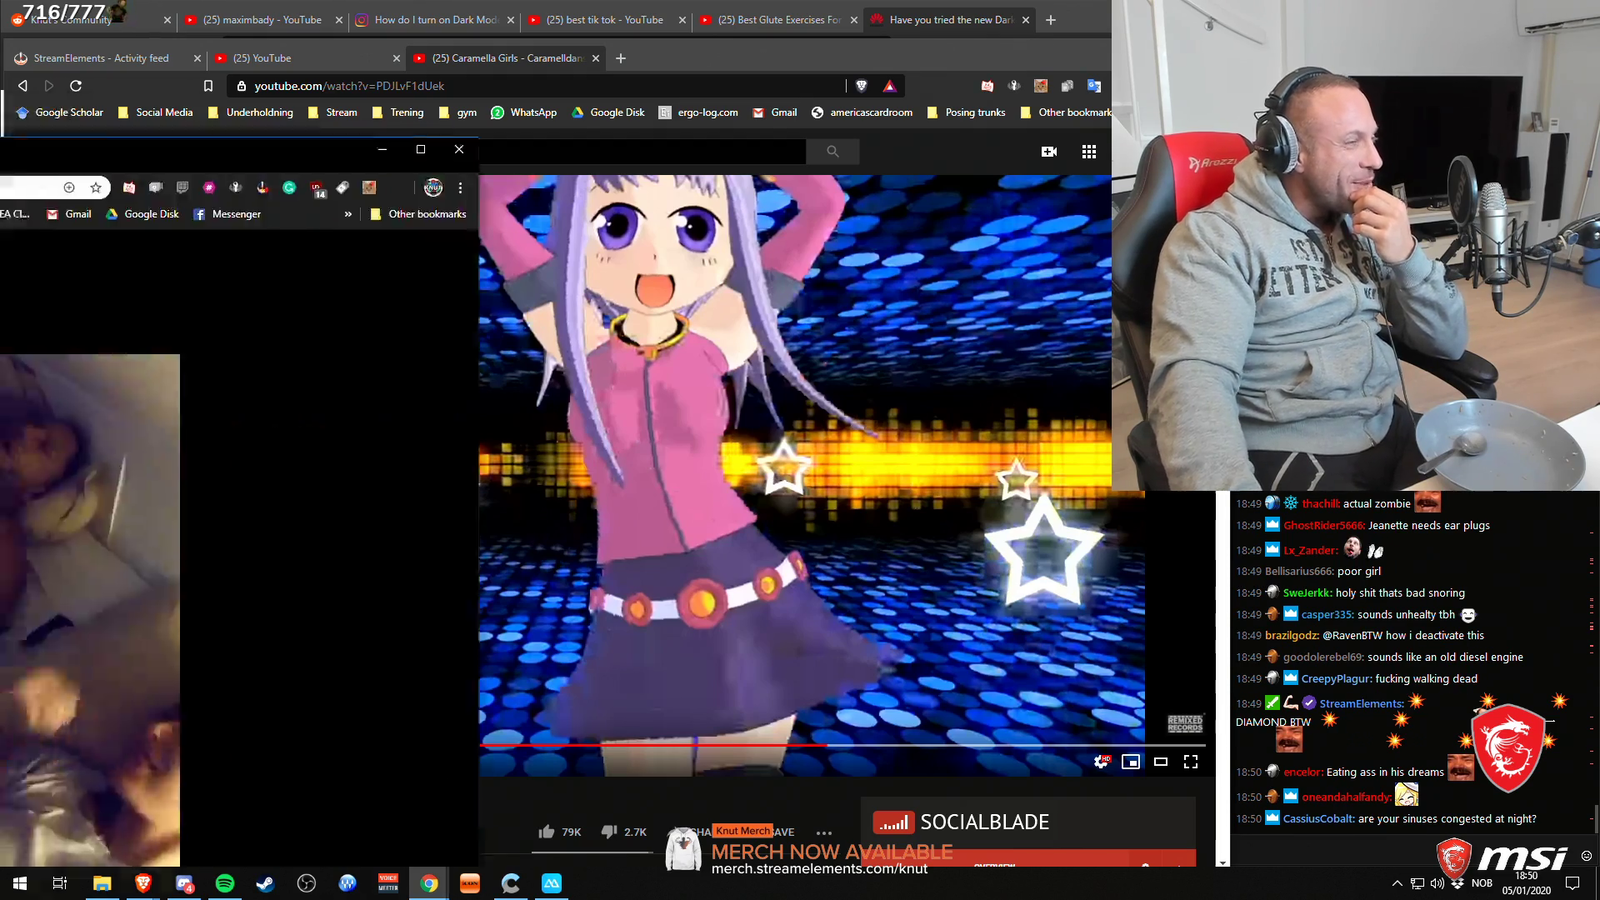The height and width of the screenshot is (900, 1600).
Task: Close the Caramella Girls tab
Action: (x=596, y=58)
